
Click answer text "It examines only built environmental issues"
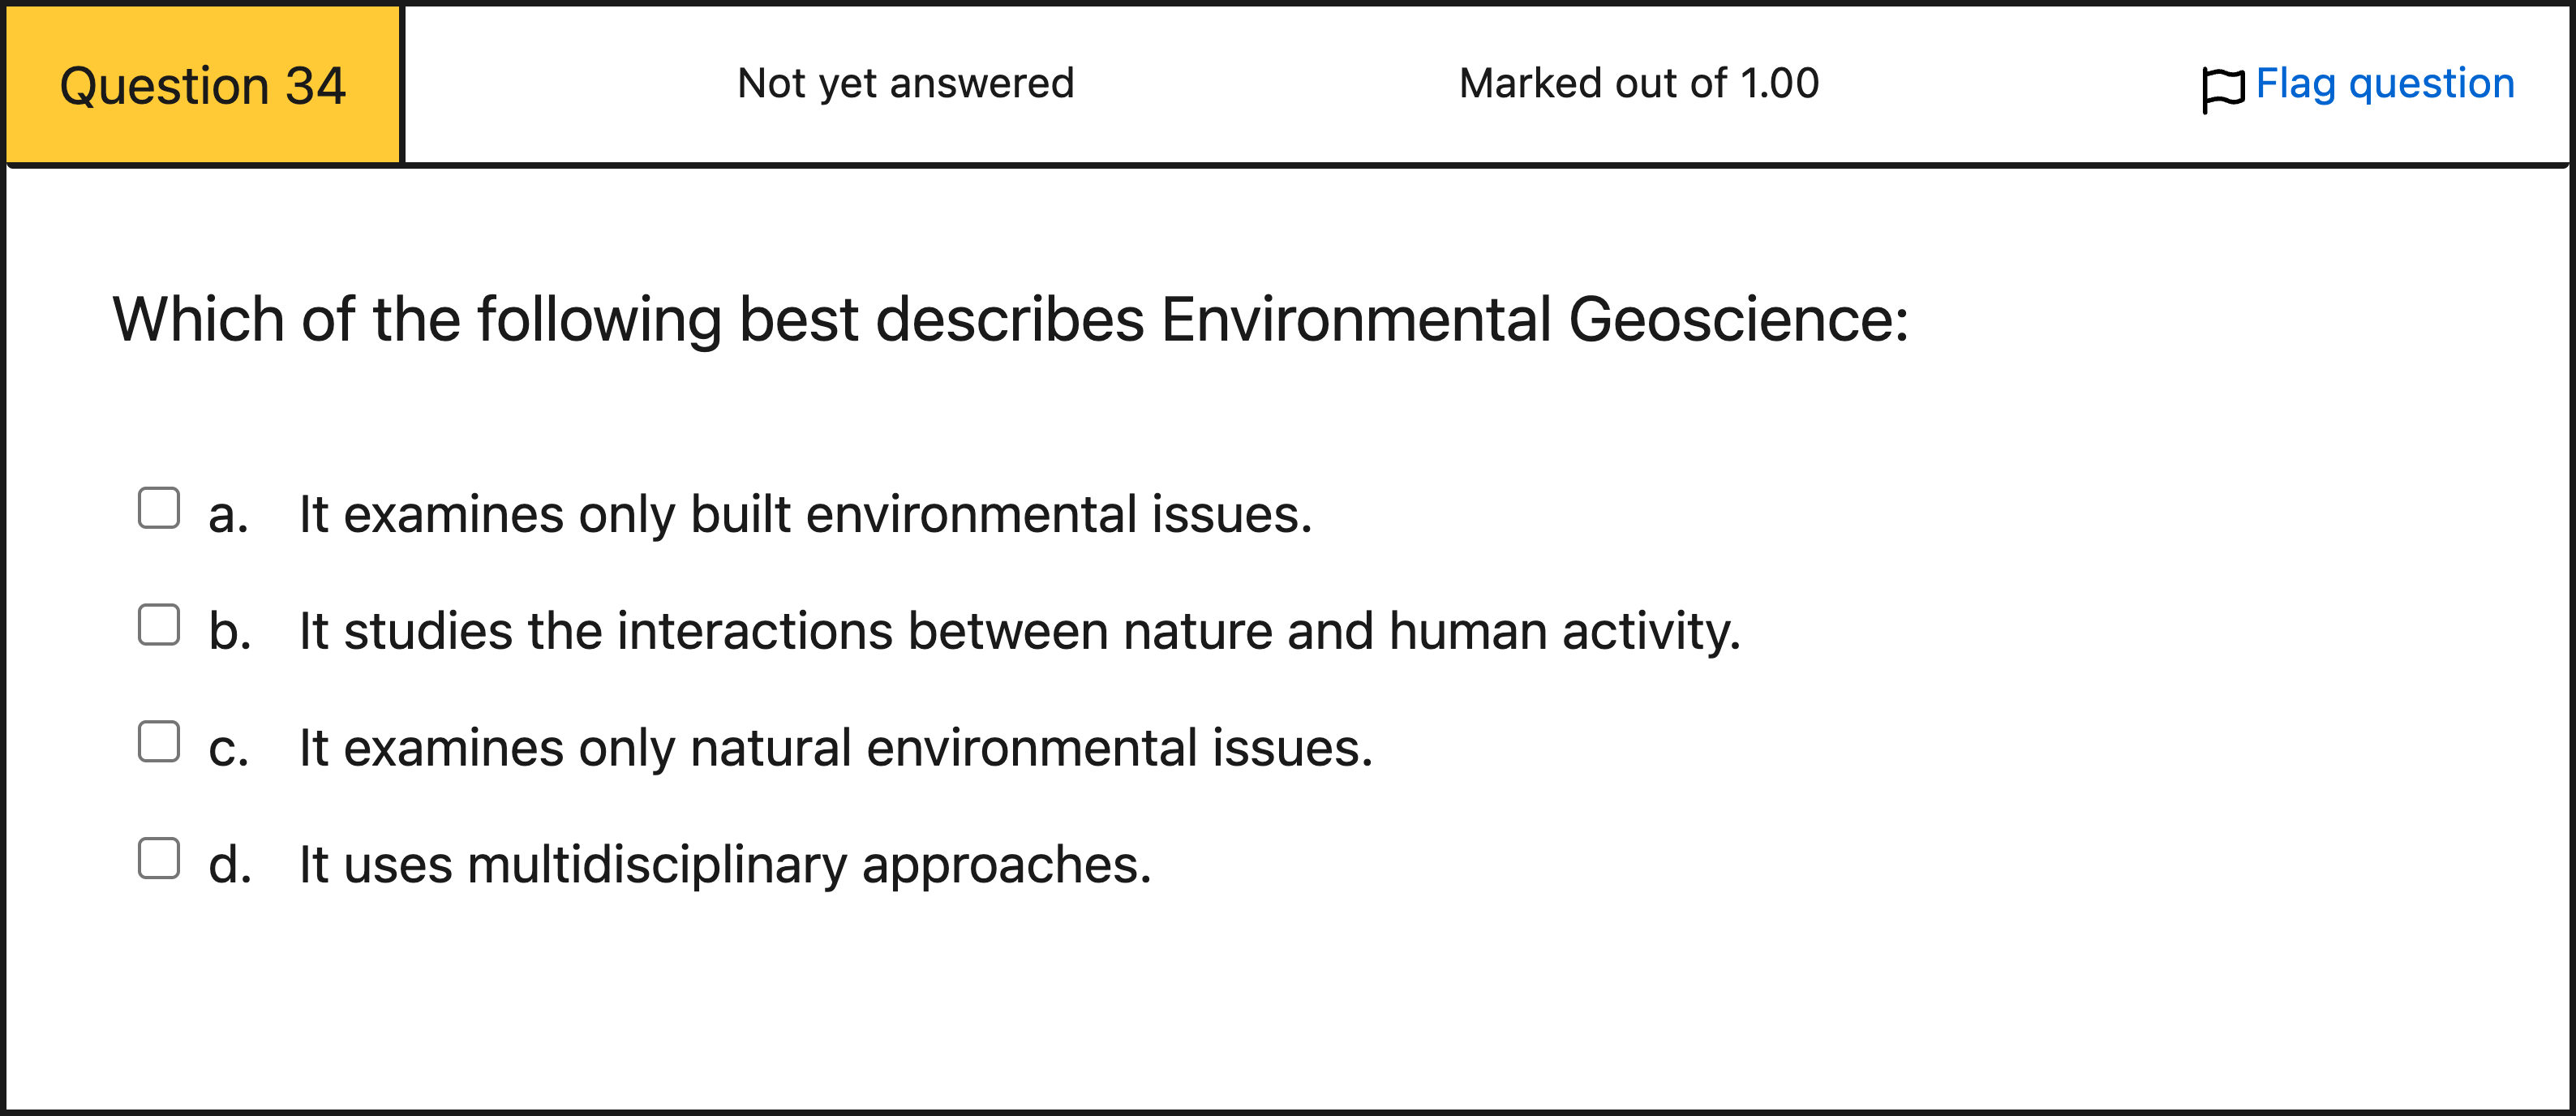[x=805, y=515]
